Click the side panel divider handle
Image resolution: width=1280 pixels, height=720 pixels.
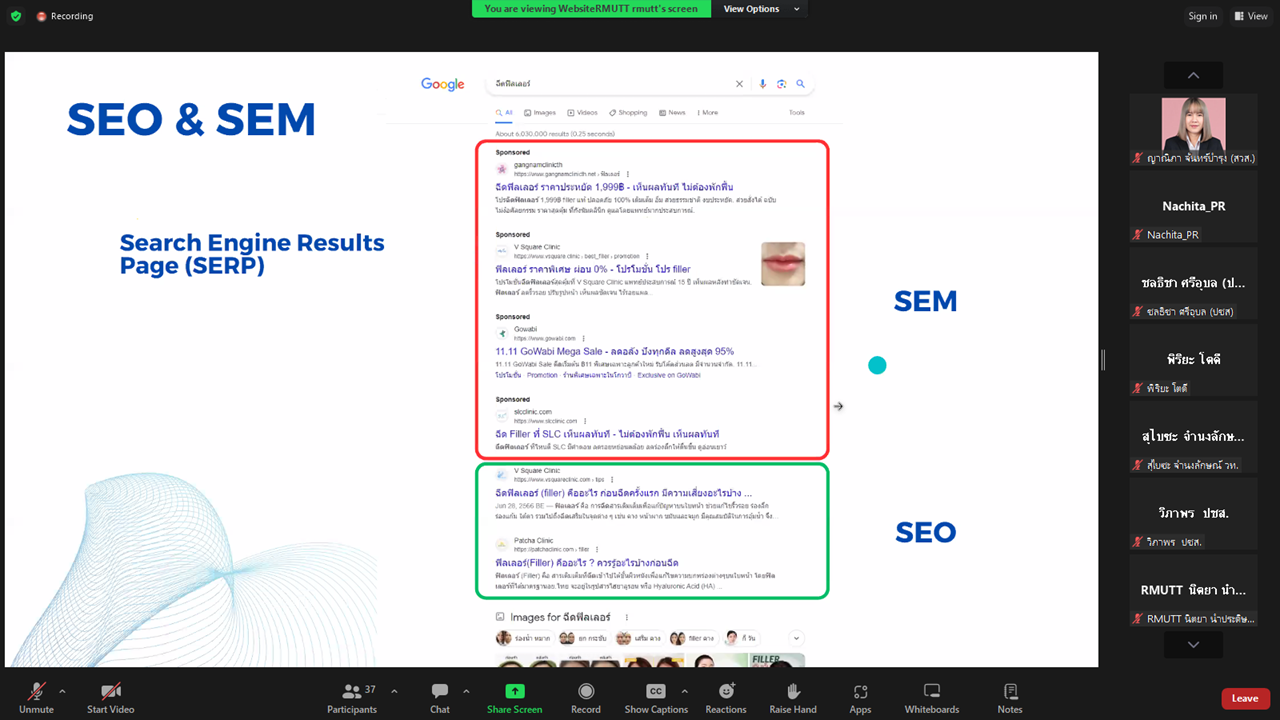(x=1103, y=359)
